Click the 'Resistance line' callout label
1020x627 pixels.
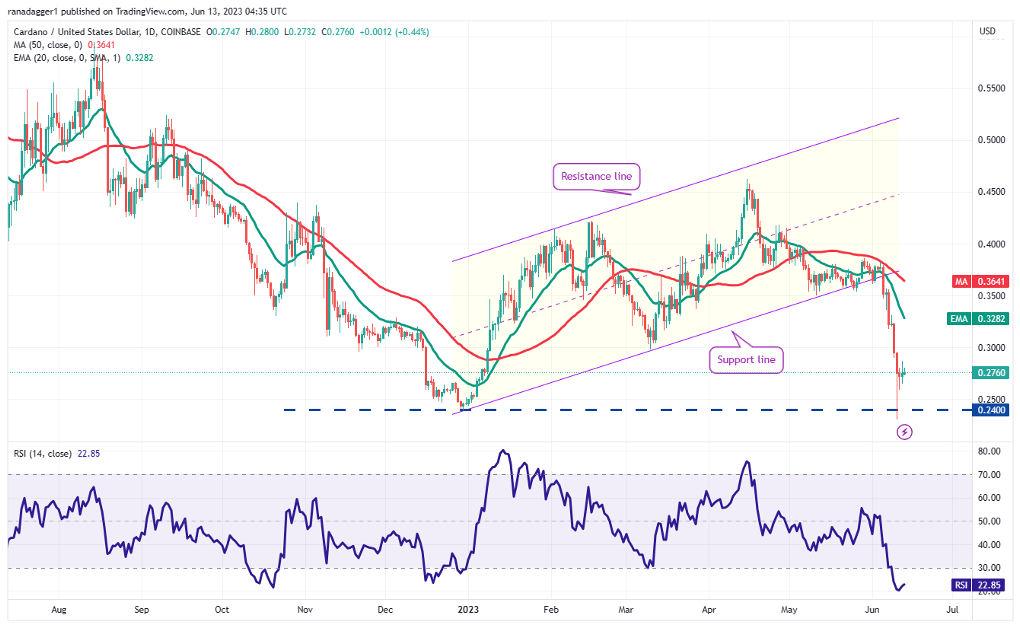(597, 176)
